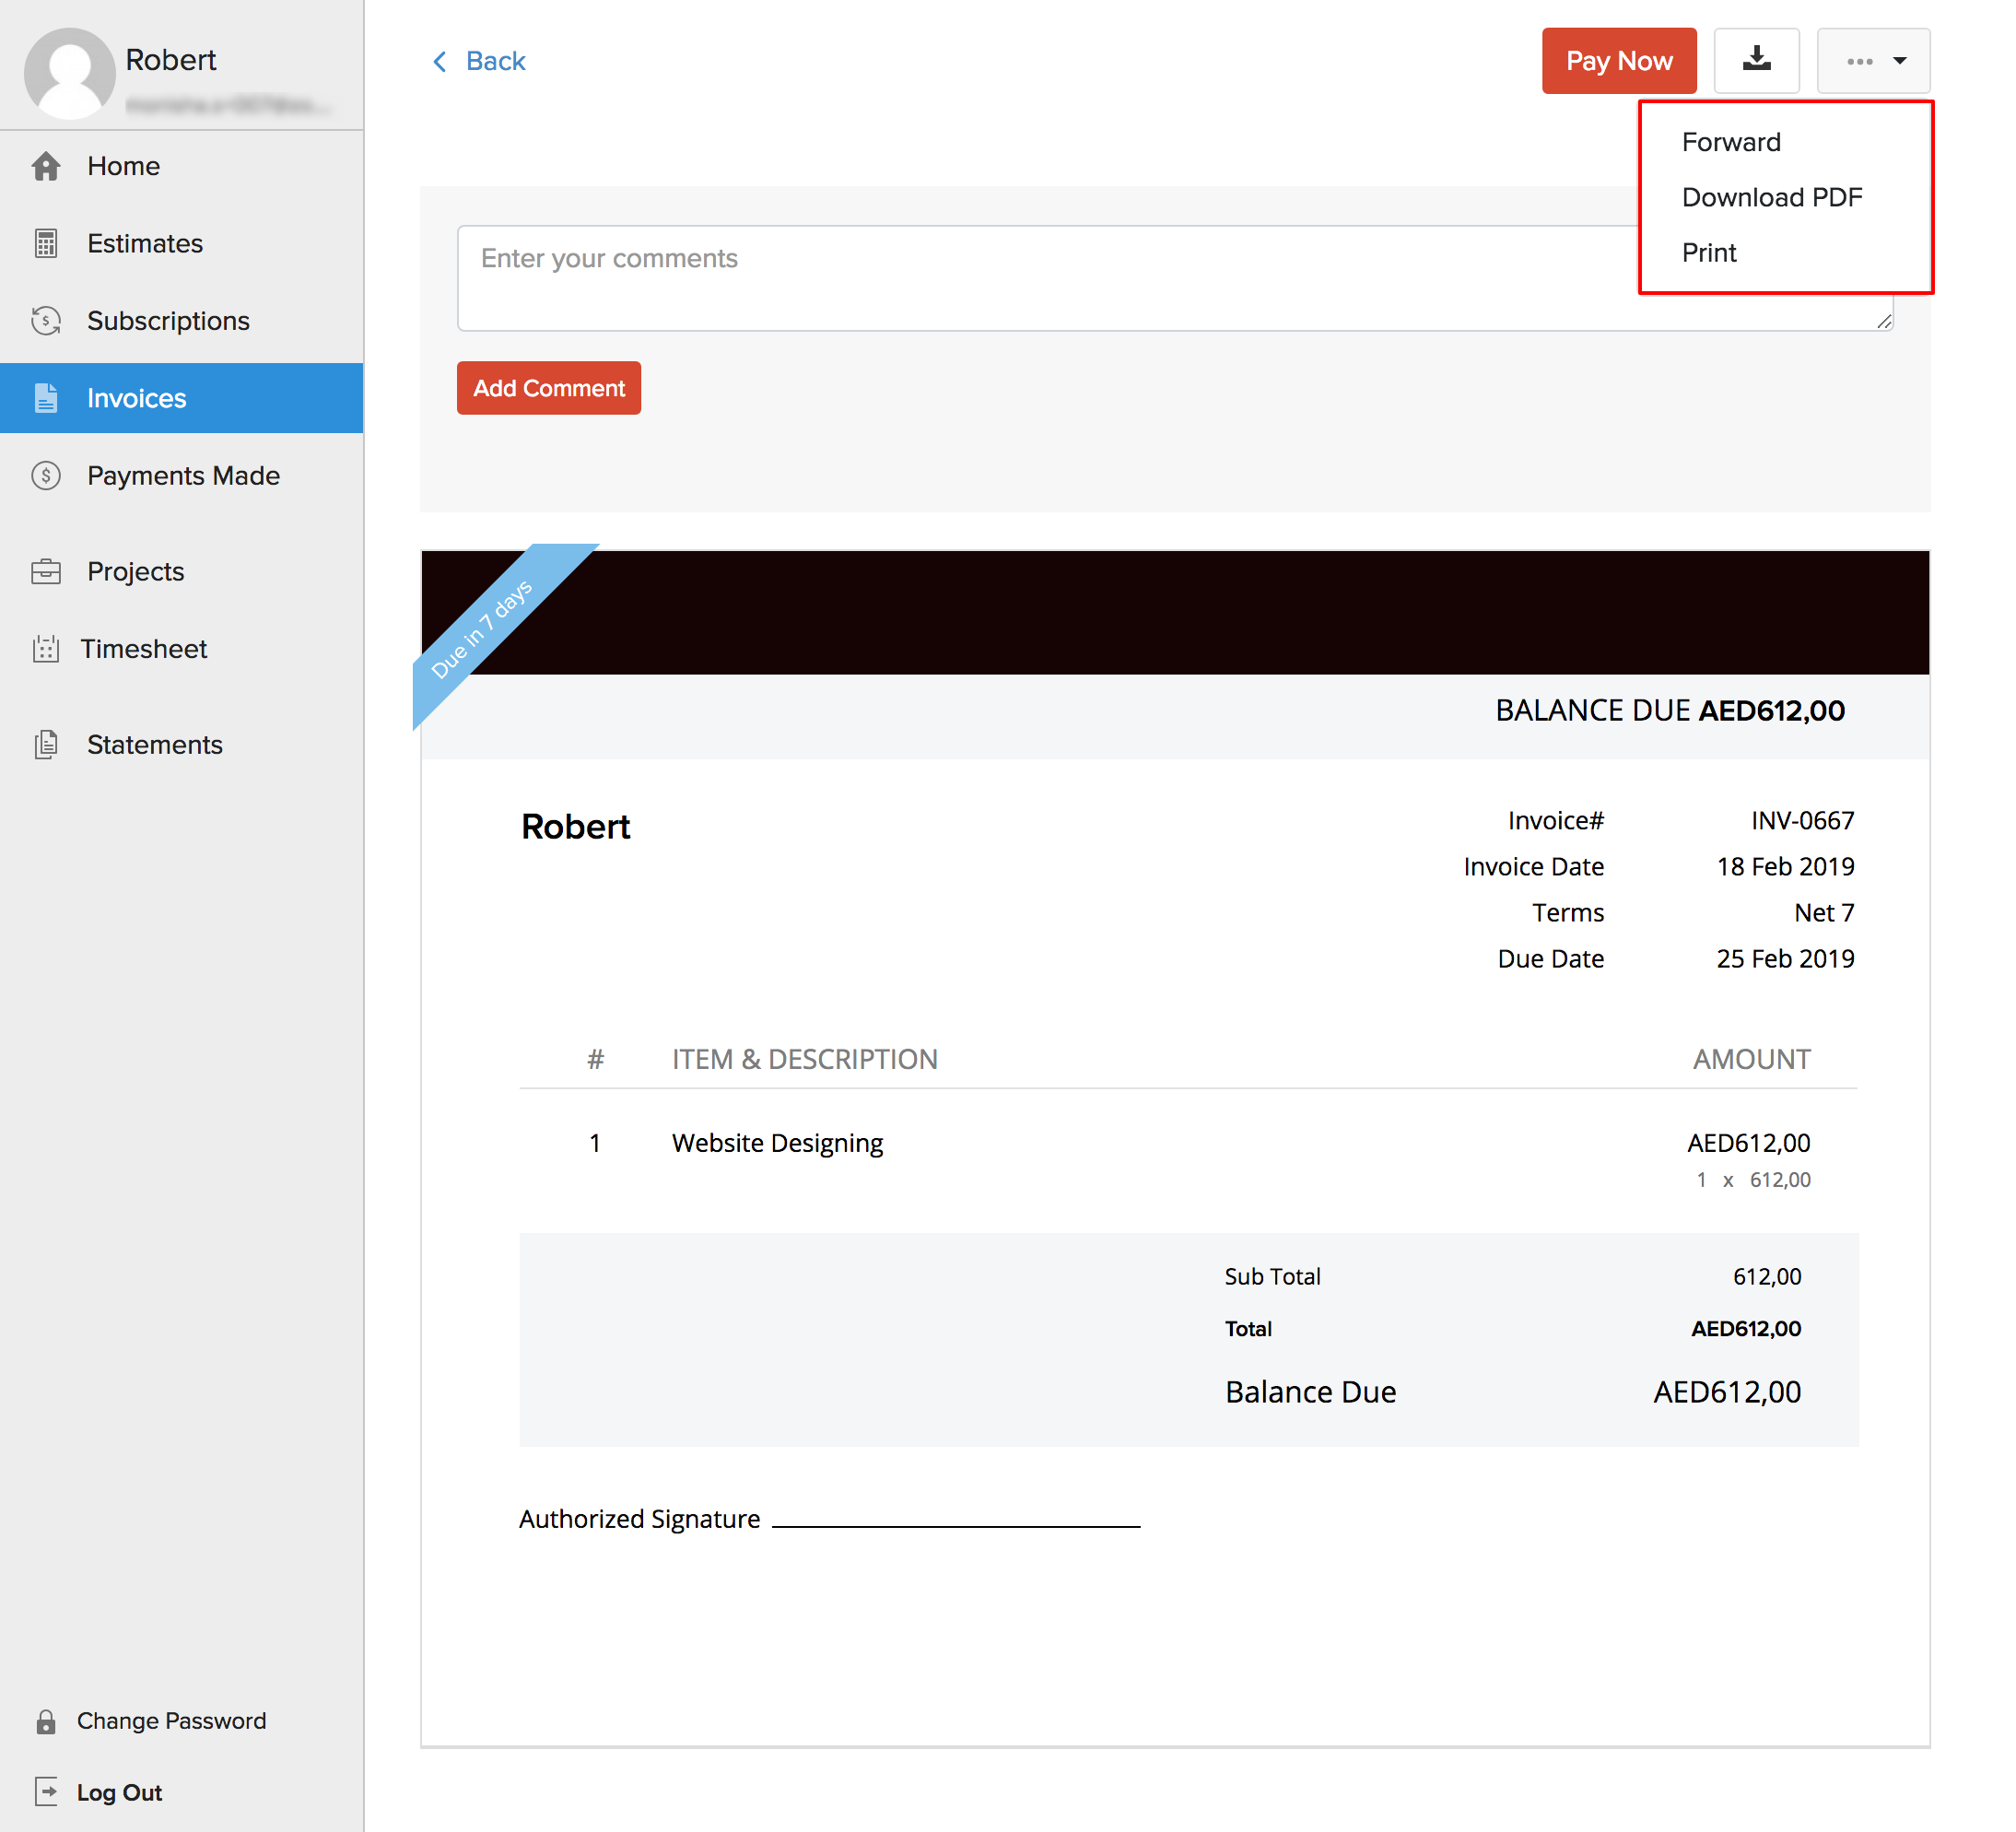Click the Payments Made dollar icon
This screenshot has height=1832, width=2016.
pyautogui.click(x=46, y=476)
